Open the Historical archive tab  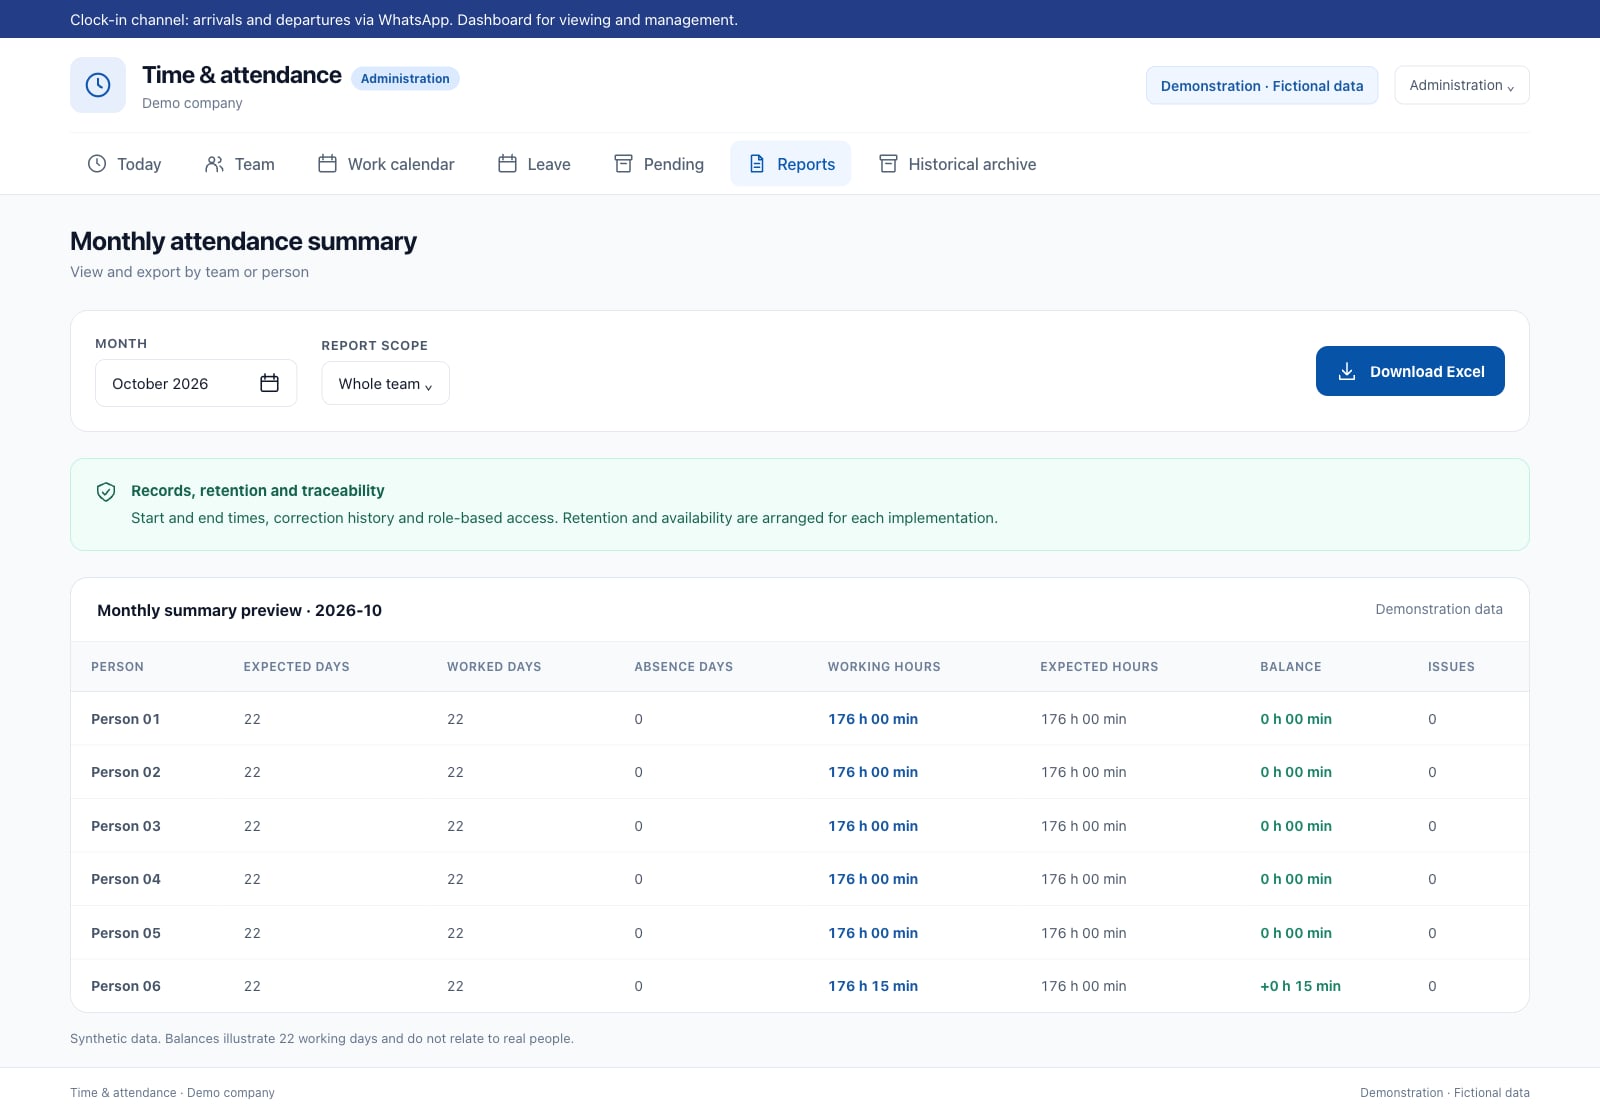957,164
